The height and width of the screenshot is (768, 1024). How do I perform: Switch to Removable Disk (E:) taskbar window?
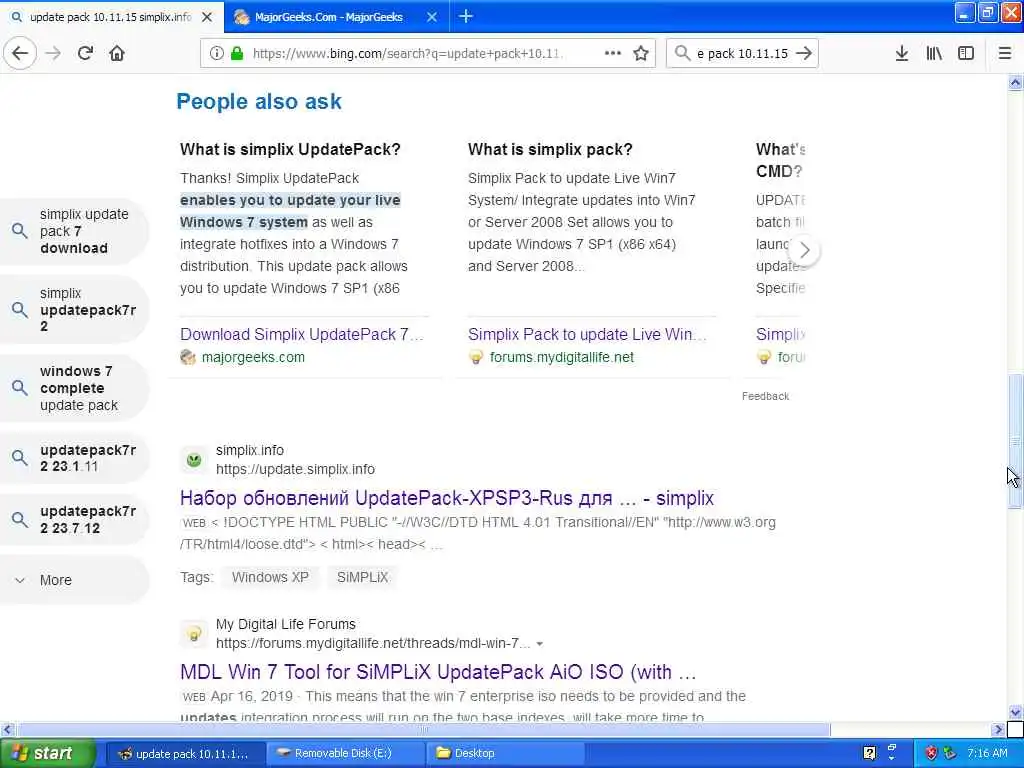[343, 753]
